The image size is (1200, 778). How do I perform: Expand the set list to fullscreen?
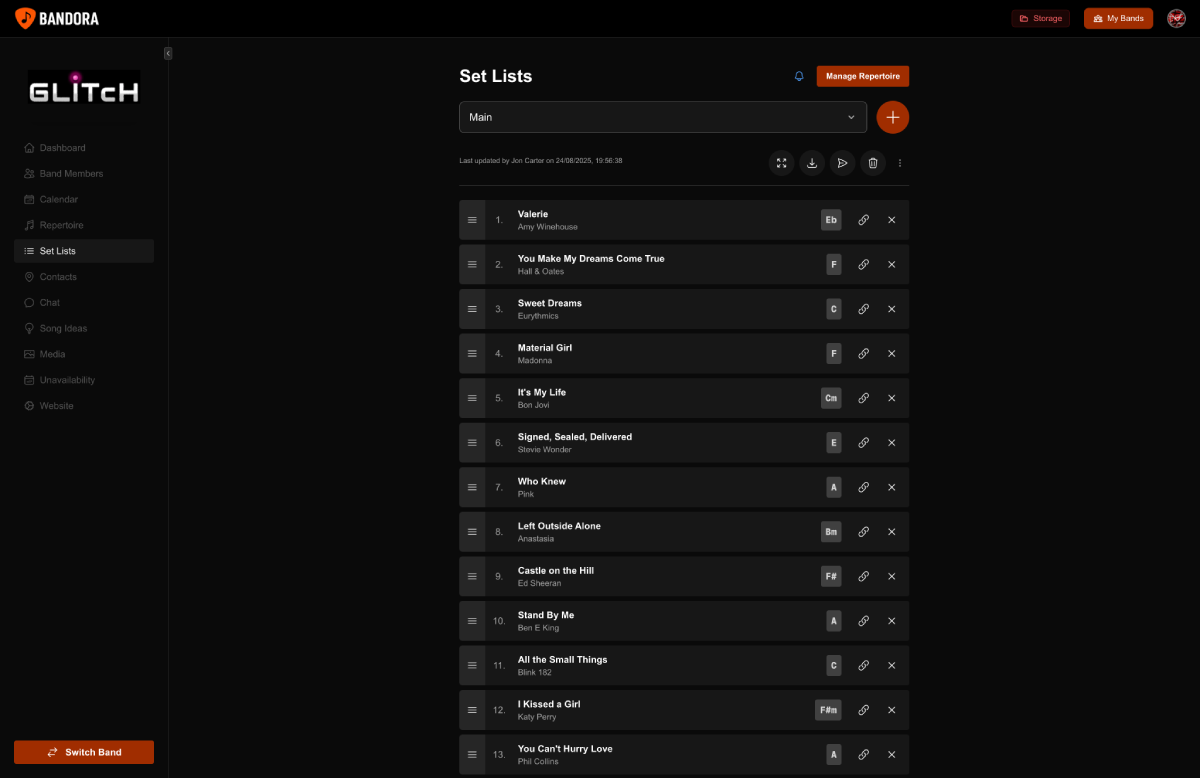[x=781, y=162]
